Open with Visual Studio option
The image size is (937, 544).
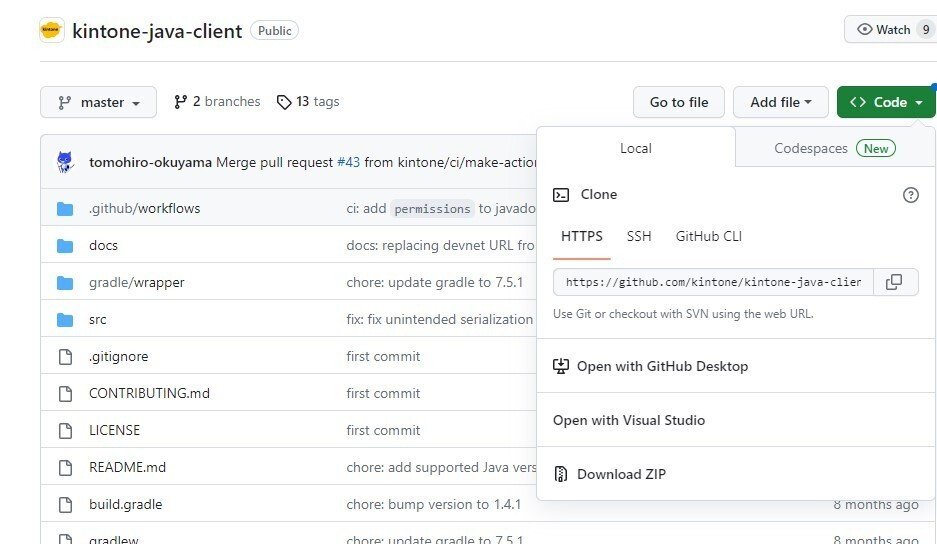[x=629, y=420]
